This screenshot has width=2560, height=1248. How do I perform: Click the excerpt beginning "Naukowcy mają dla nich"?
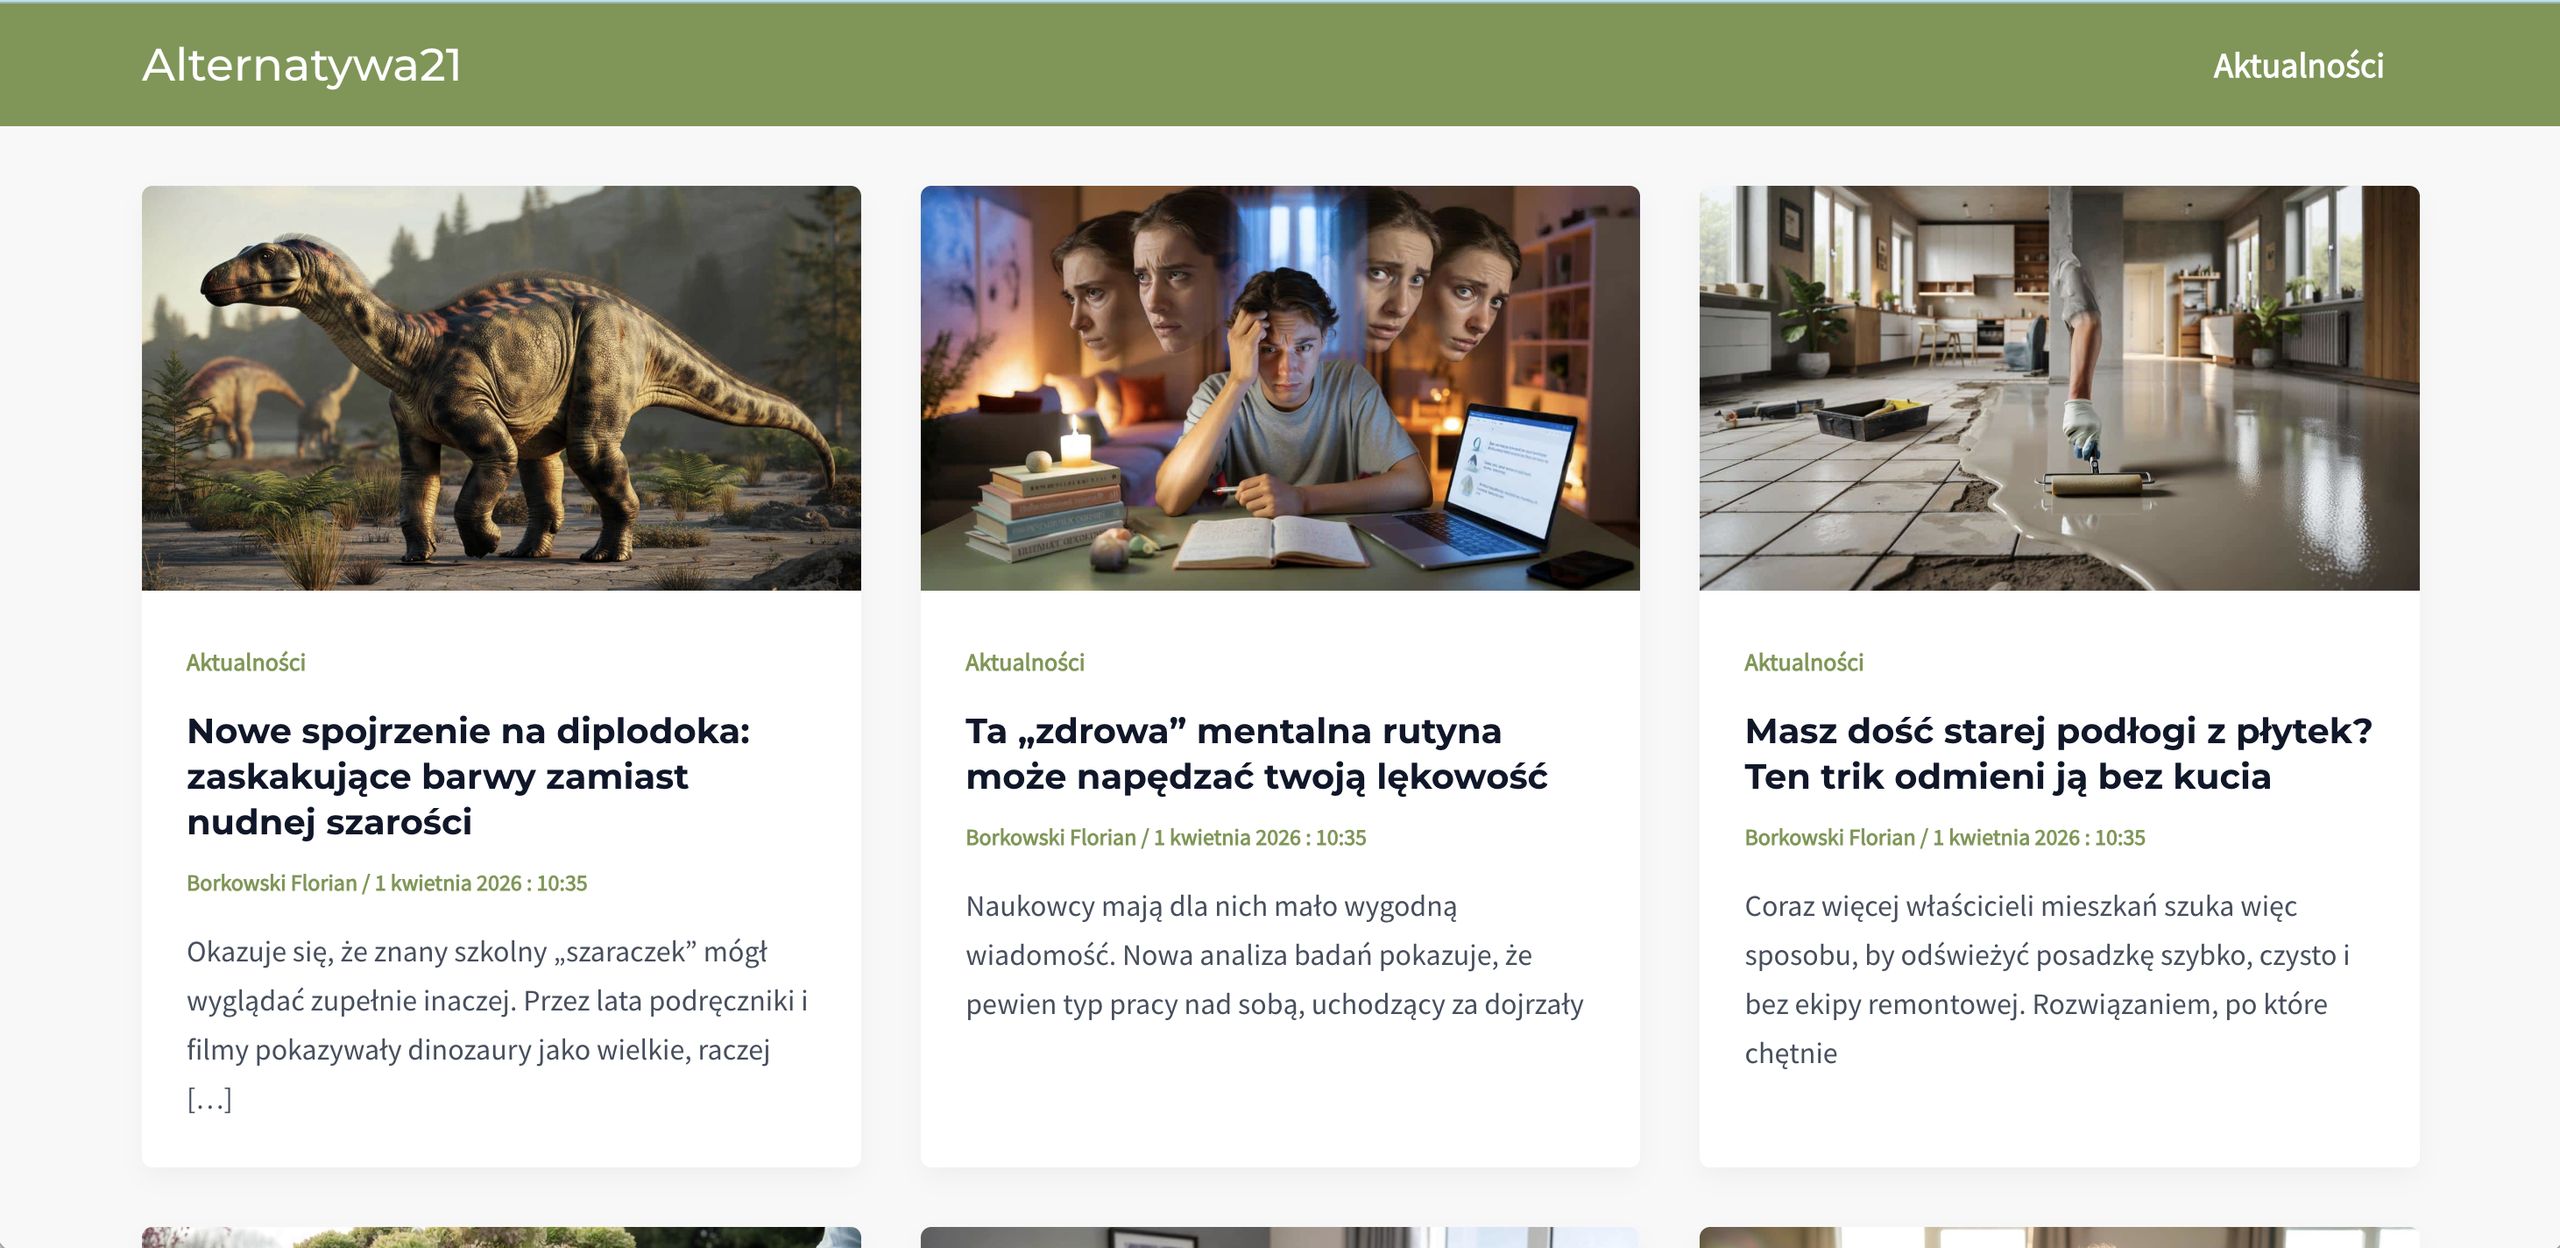coord(1273,955)
